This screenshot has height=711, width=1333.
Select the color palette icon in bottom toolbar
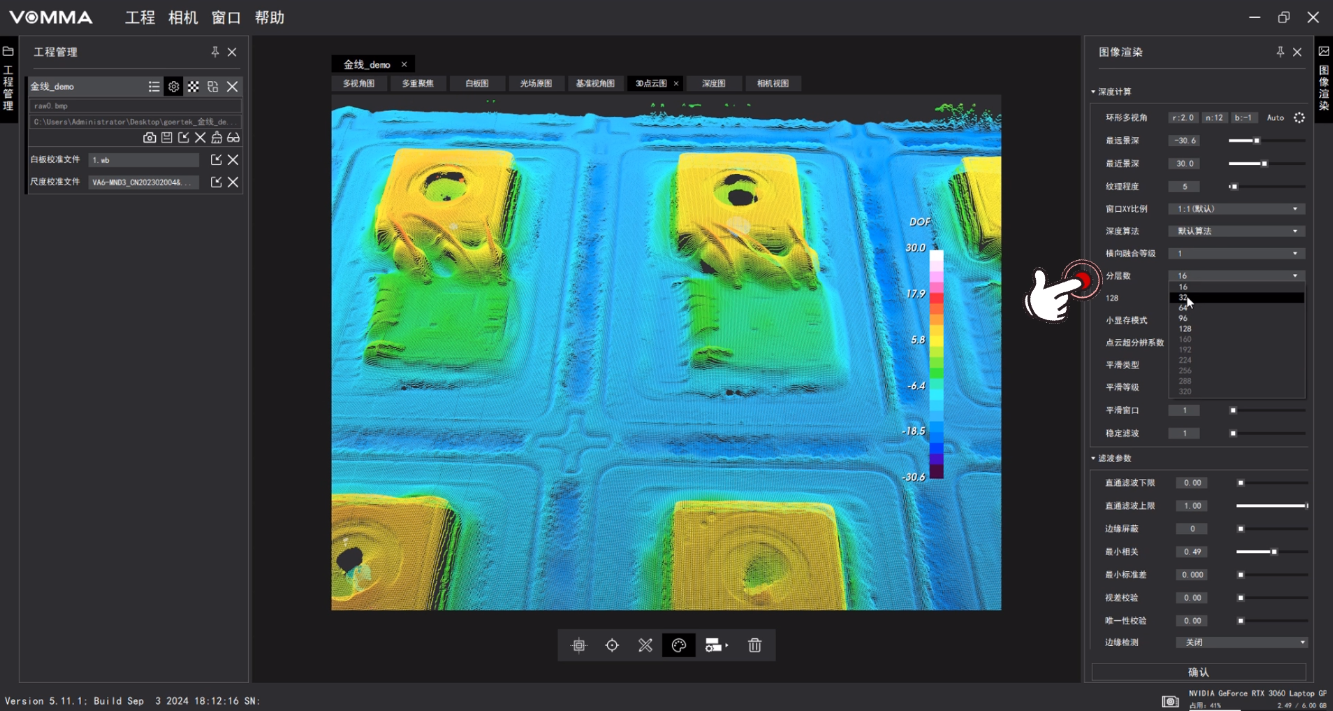679,646
